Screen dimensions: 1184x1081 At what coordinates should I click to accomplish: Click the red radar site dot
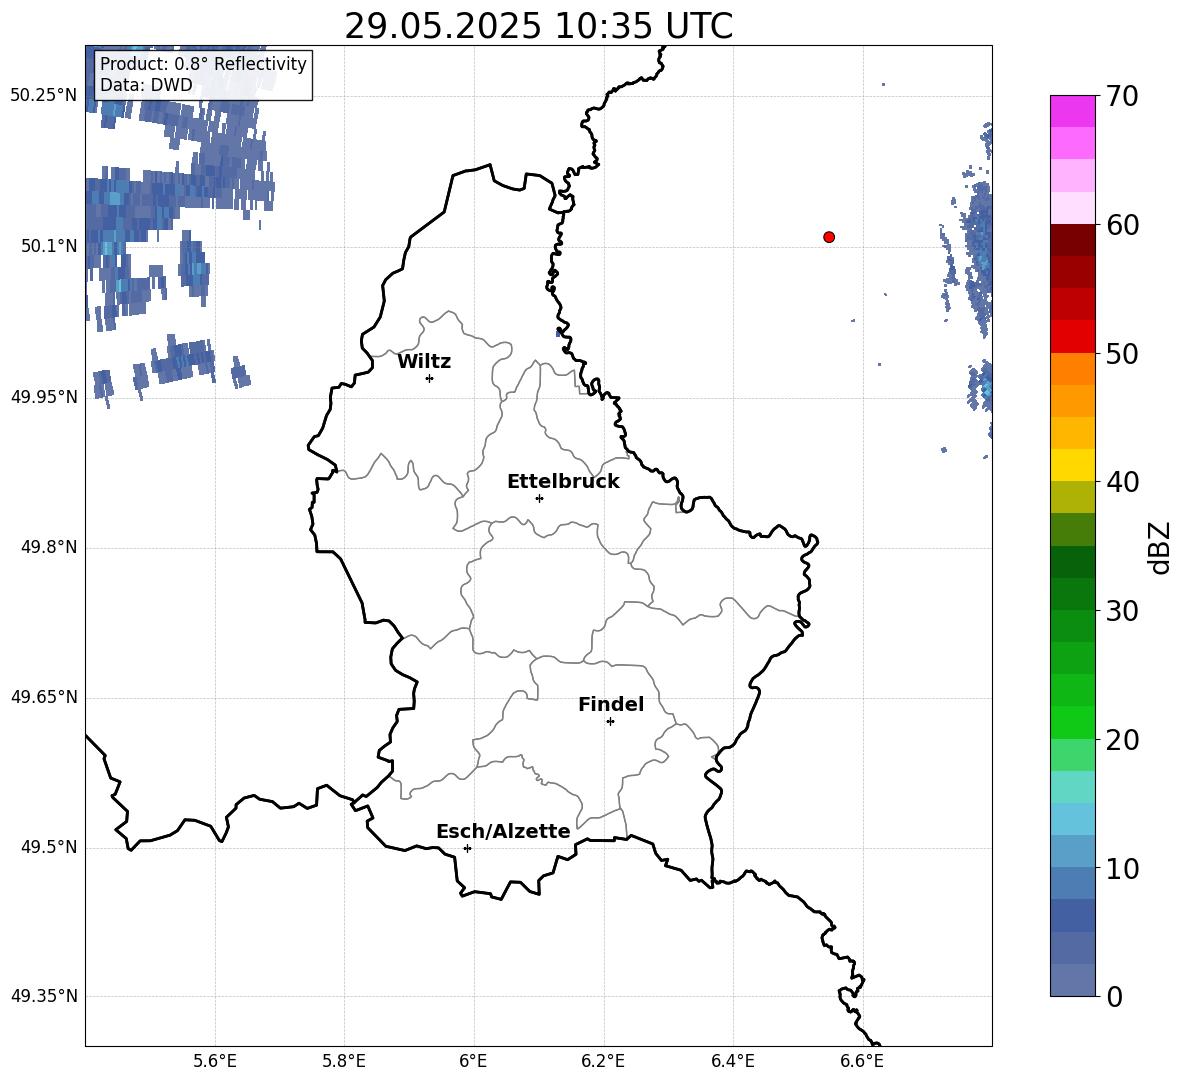829,237
